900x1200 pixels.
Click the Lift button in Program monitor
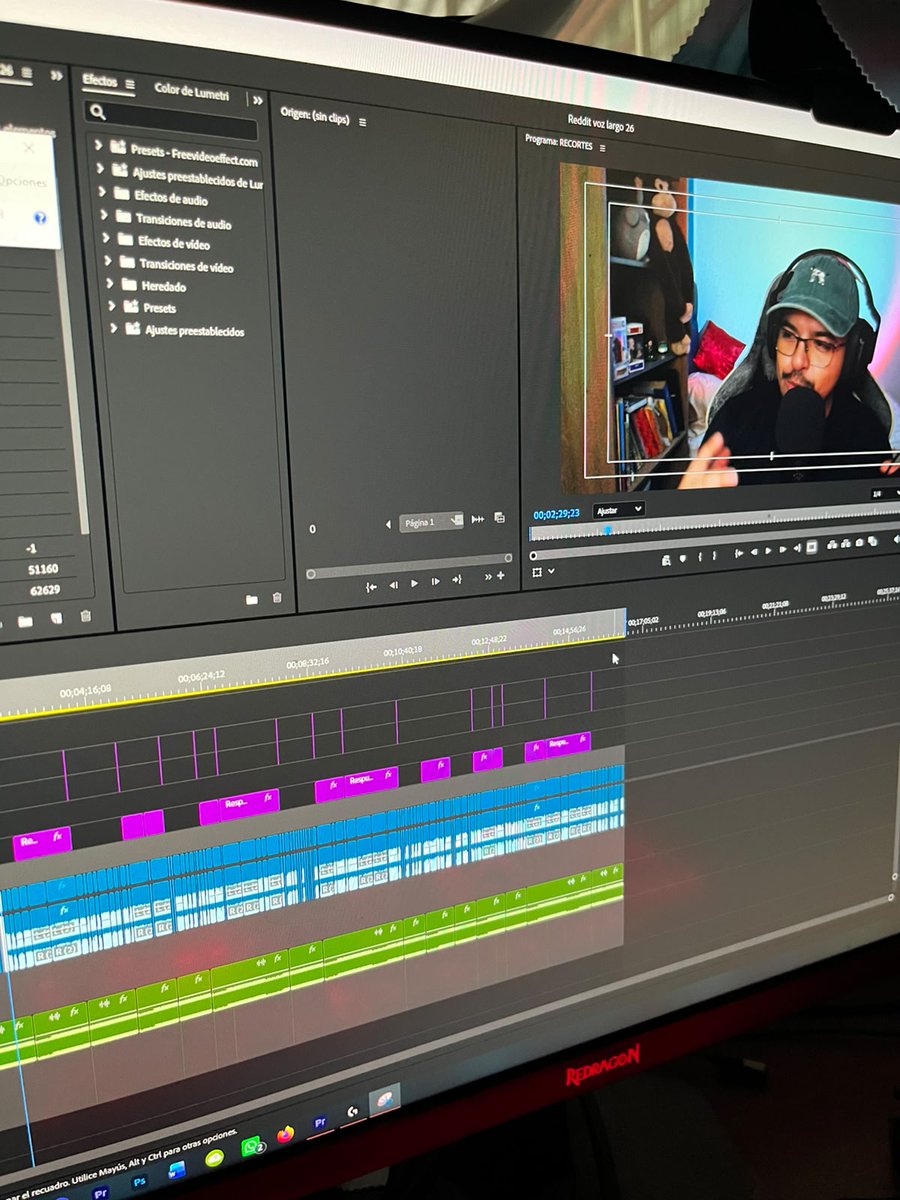pyautogui.click(x=831, y=545)
